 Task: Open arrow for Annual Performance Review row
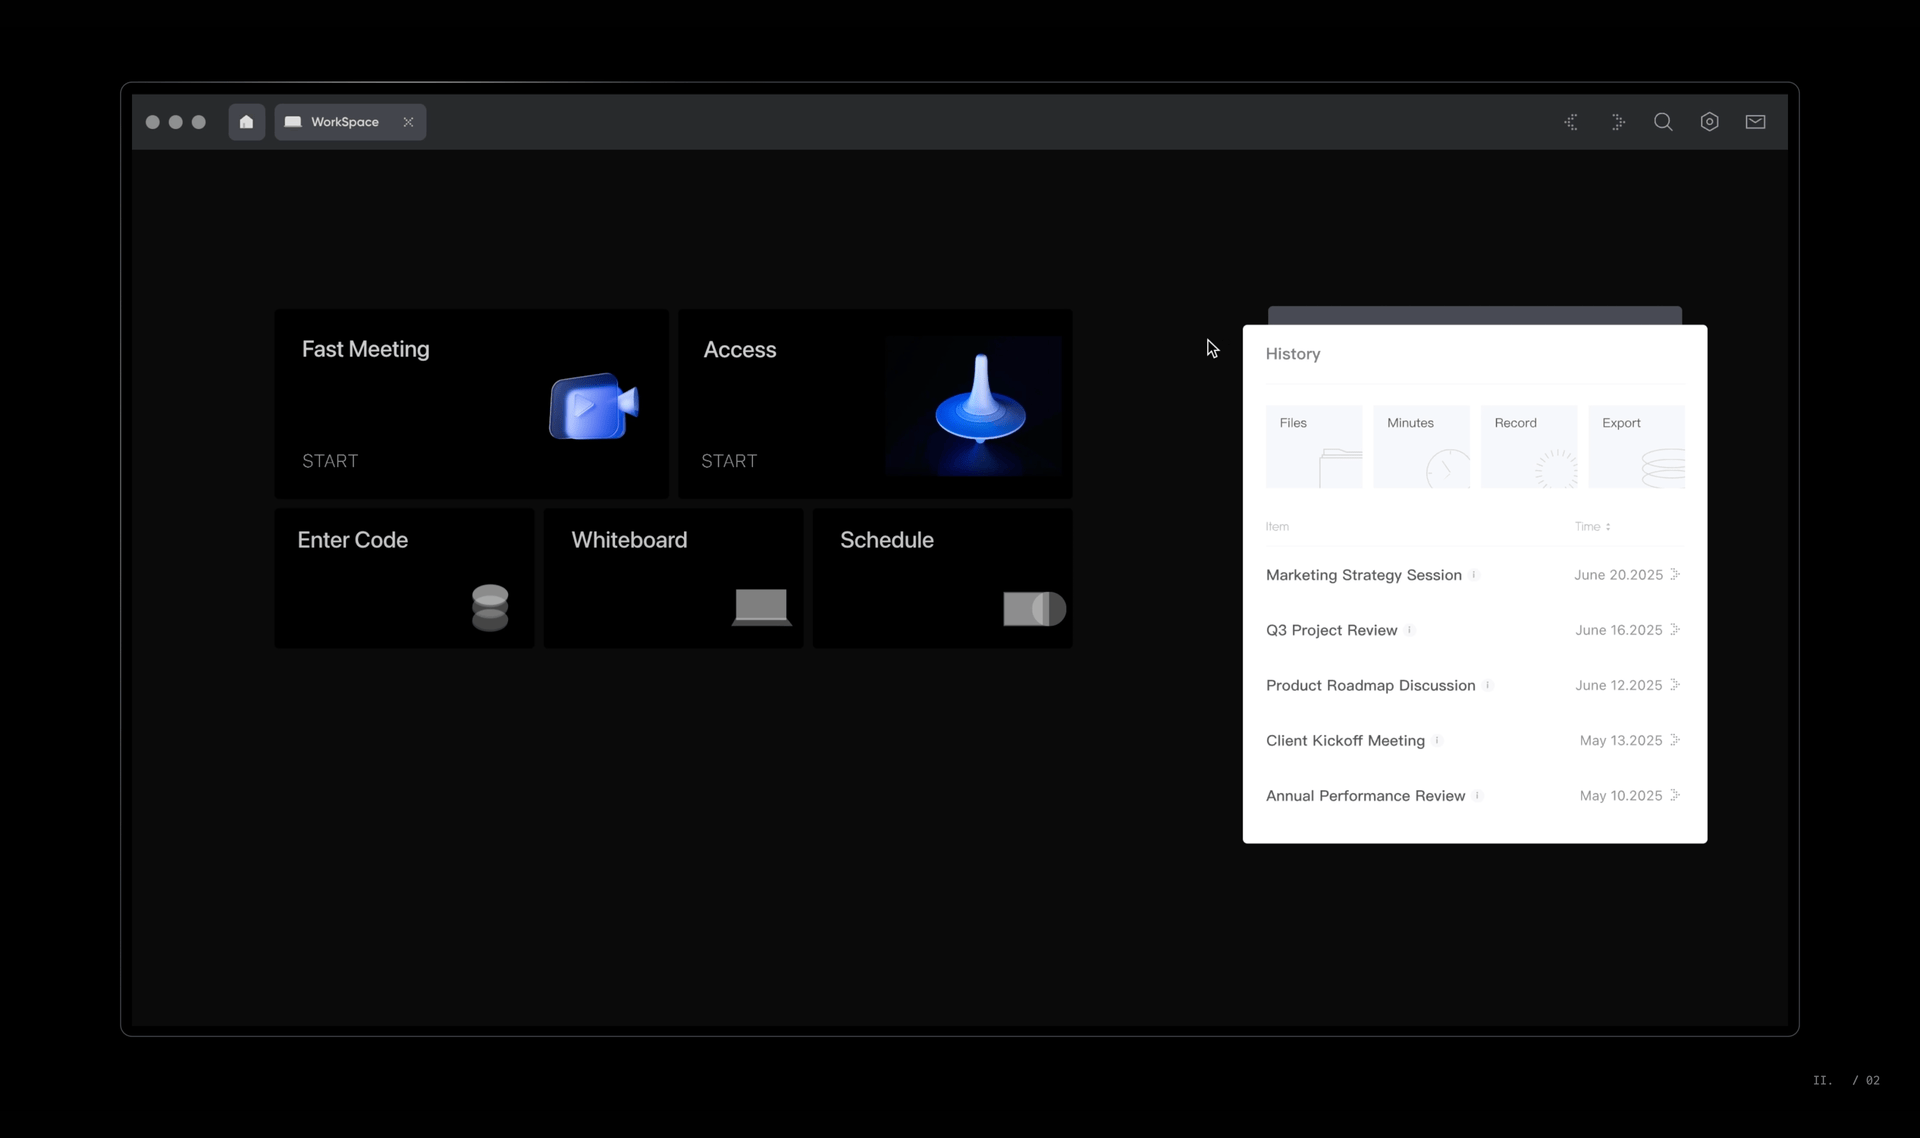point(1675,795)
